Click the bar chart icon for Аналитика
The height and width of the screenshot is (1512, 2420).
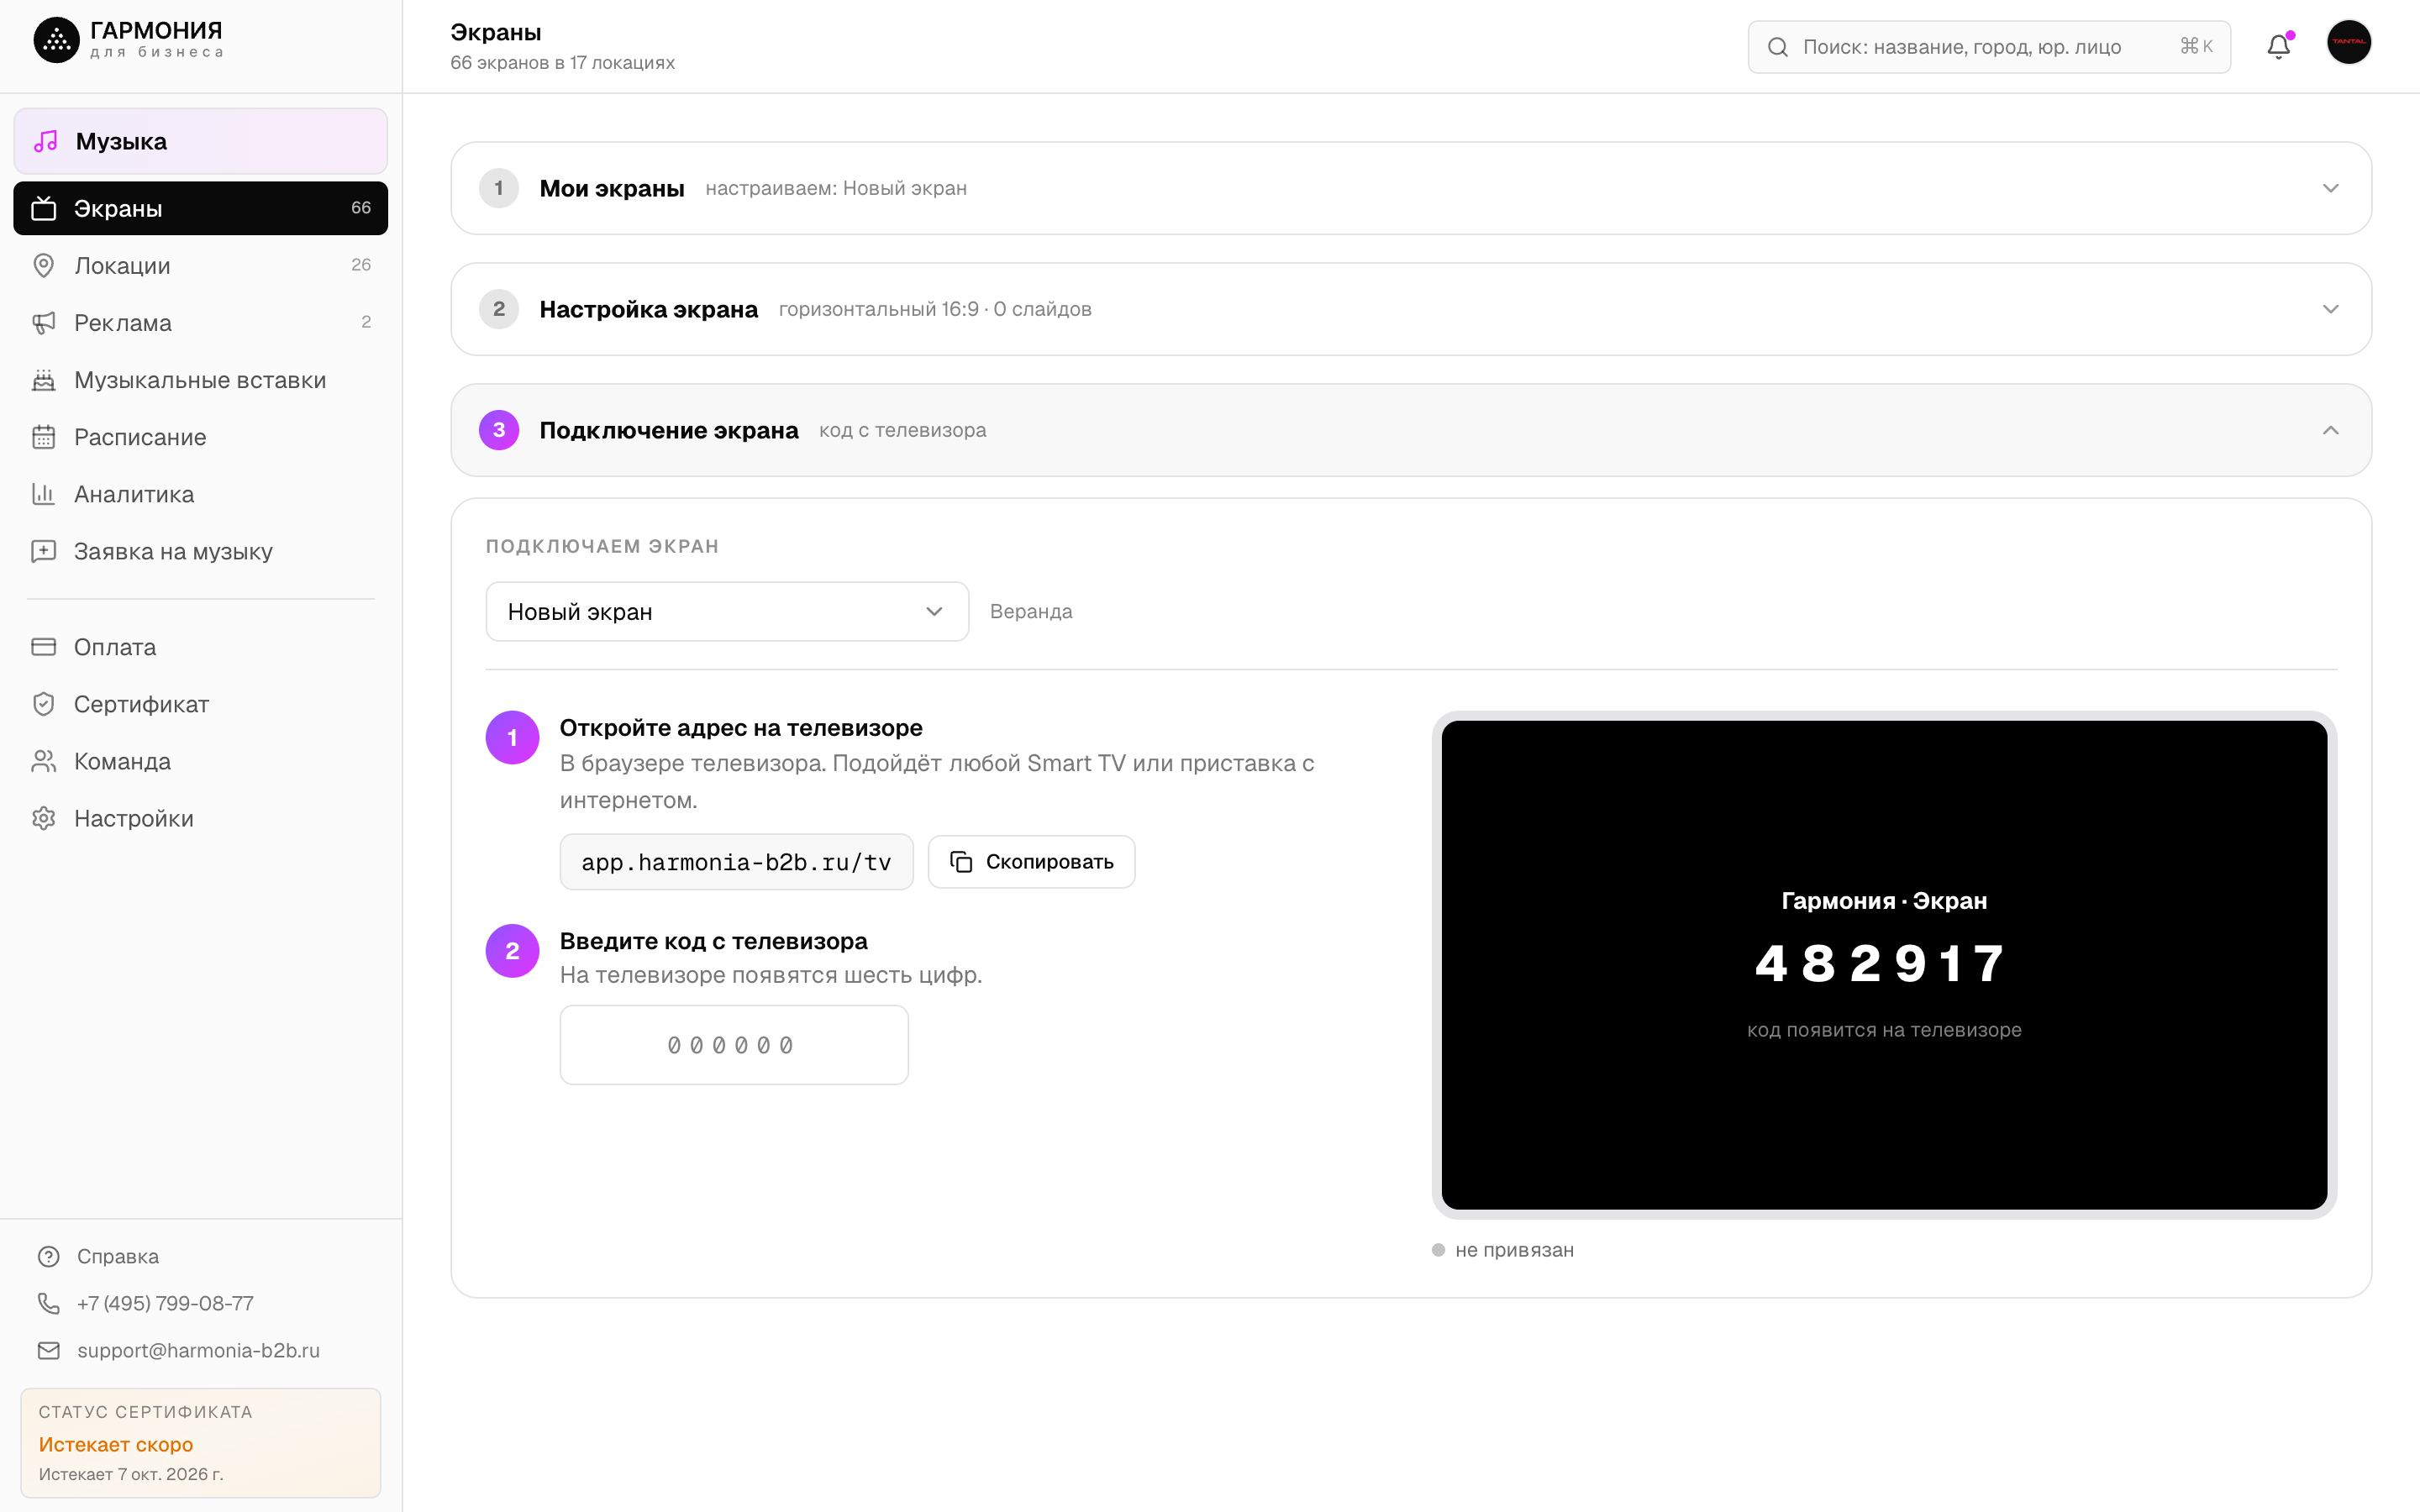[x=44, y=493]
